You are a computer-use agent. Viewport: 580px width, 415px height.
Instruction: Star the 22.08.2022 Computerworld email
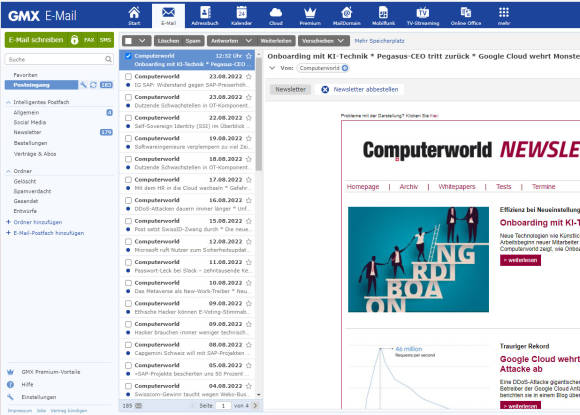click(249, 118)
